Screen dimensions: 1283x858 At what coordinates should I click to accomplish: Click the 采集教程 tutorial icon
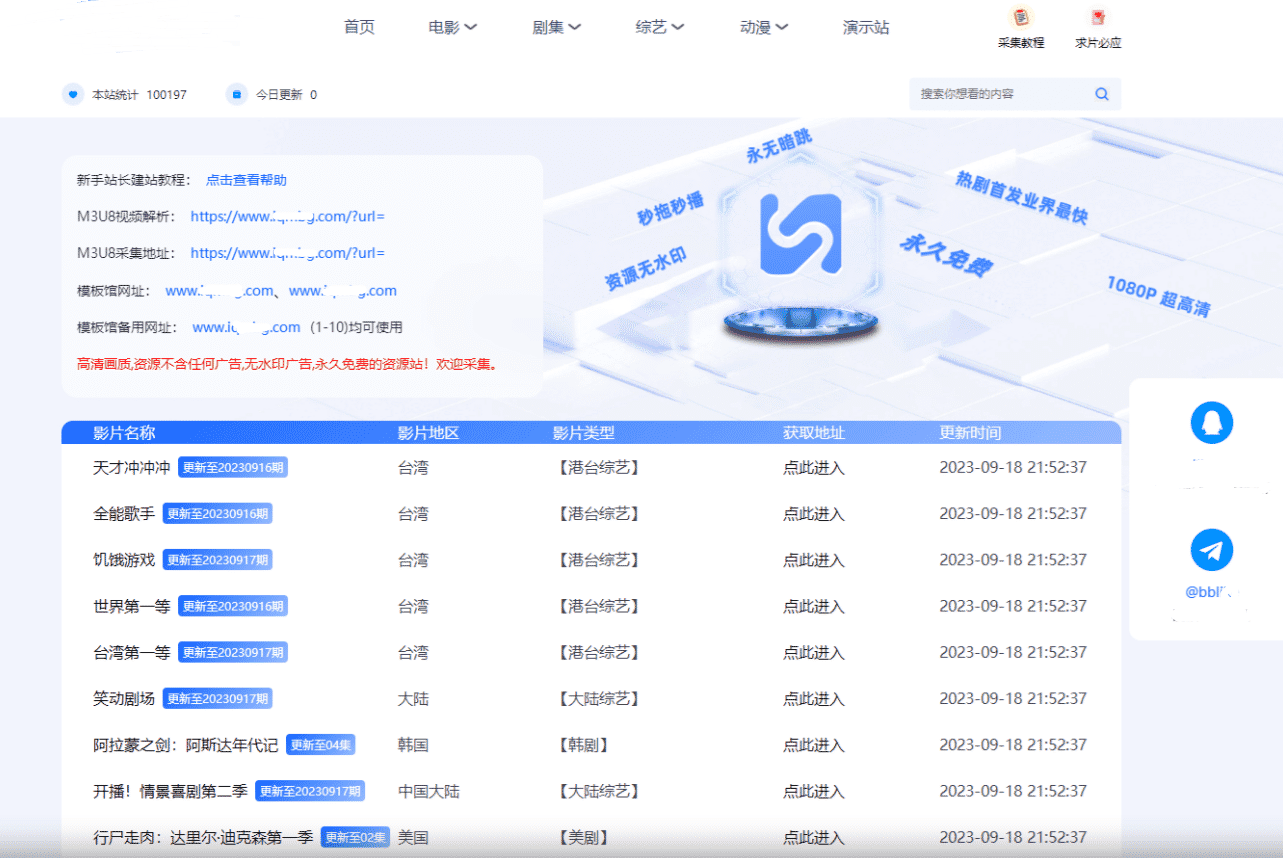pos(1020,18)
